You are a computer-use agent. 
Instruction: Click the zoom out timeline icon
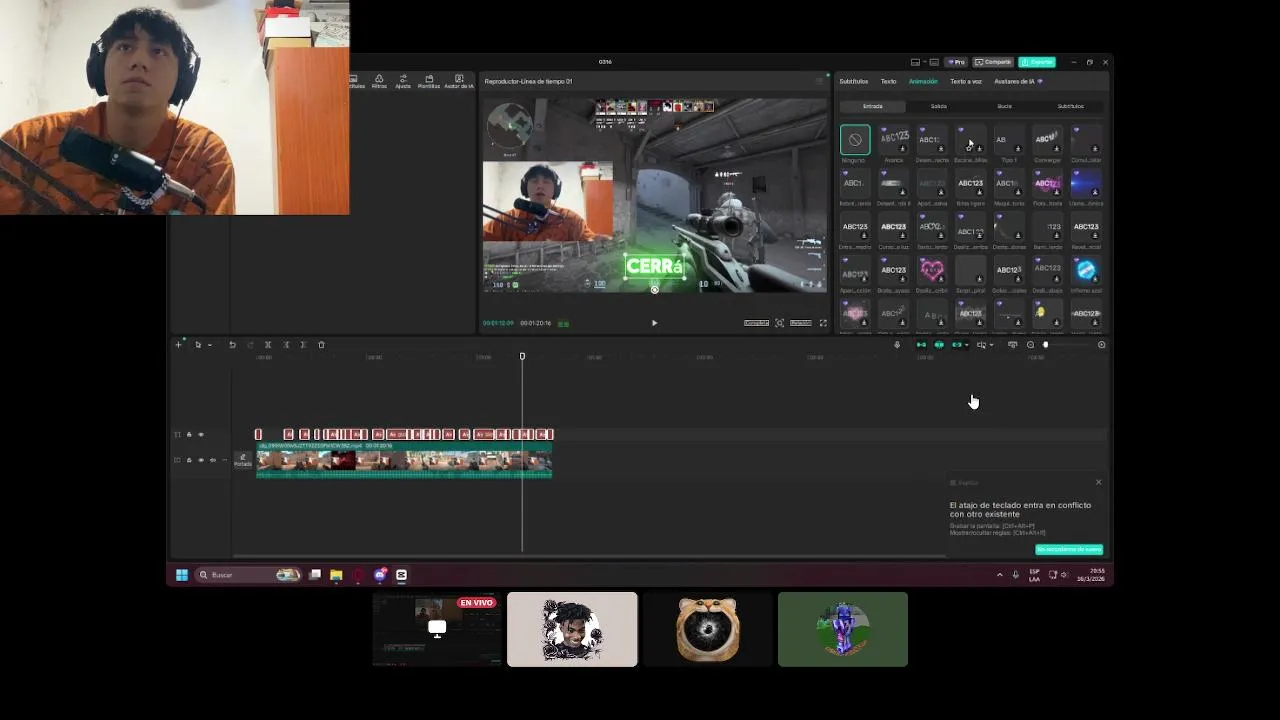pyautogui.click(x=1030, y=345)
